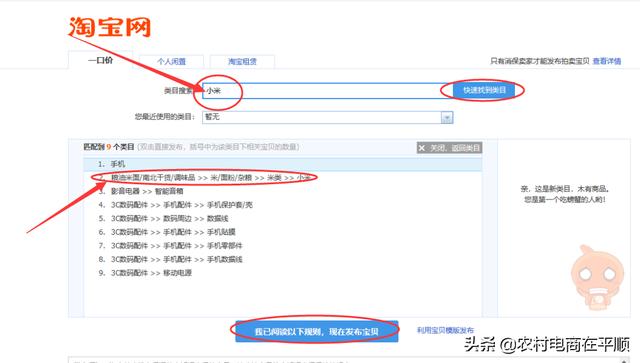Select the 粮油米面 小米 category row

[282, 178]
